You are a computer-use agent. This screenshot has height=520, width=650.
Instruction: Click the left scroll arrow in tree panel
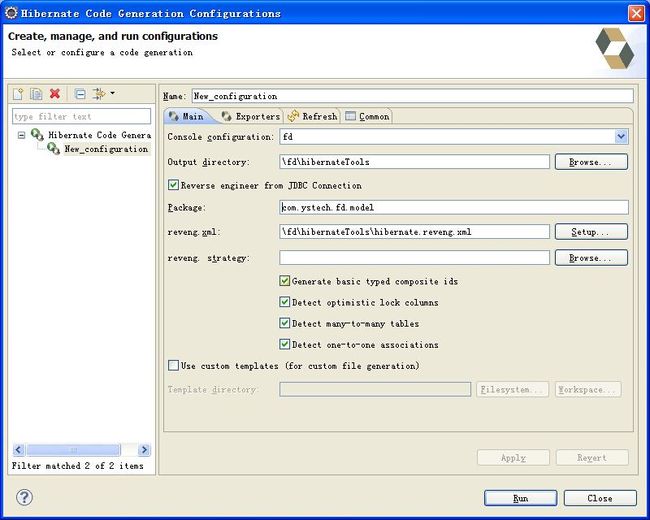[19, 450]
